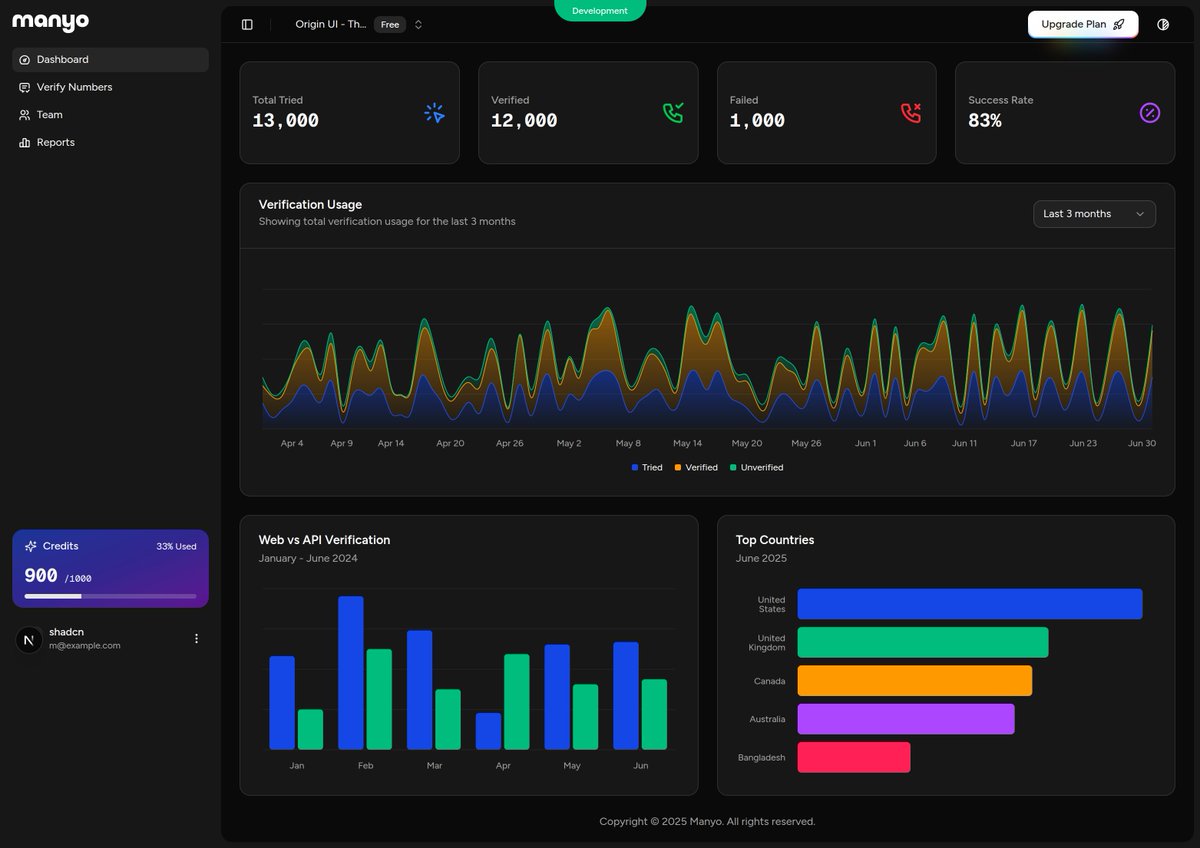Click the Success Rate 83% value
The height and width of the screenshot is (848, 1200).
click(x=985, y=121)
